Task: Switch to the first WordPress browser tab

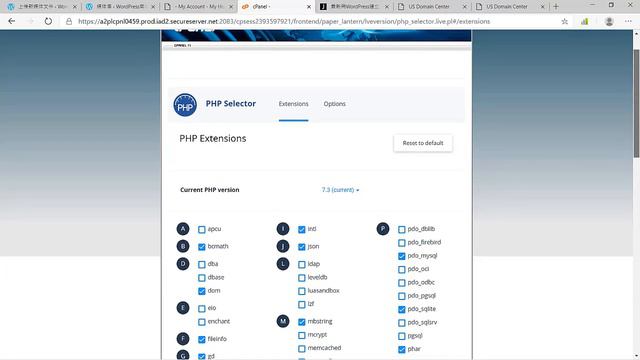Action: coord(42,7)
